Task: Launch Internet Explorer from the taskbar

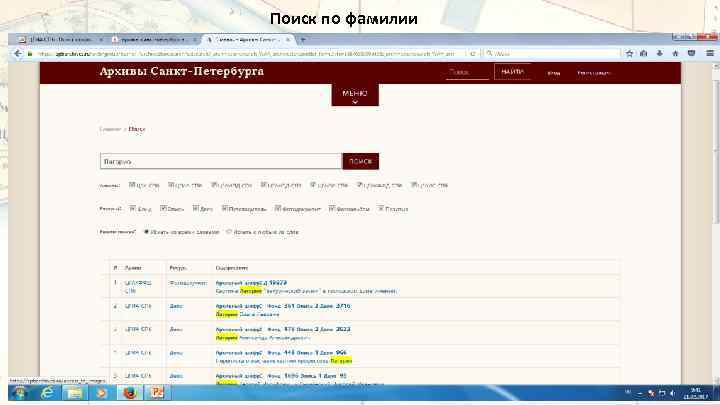Action: [x=47, y=393]
